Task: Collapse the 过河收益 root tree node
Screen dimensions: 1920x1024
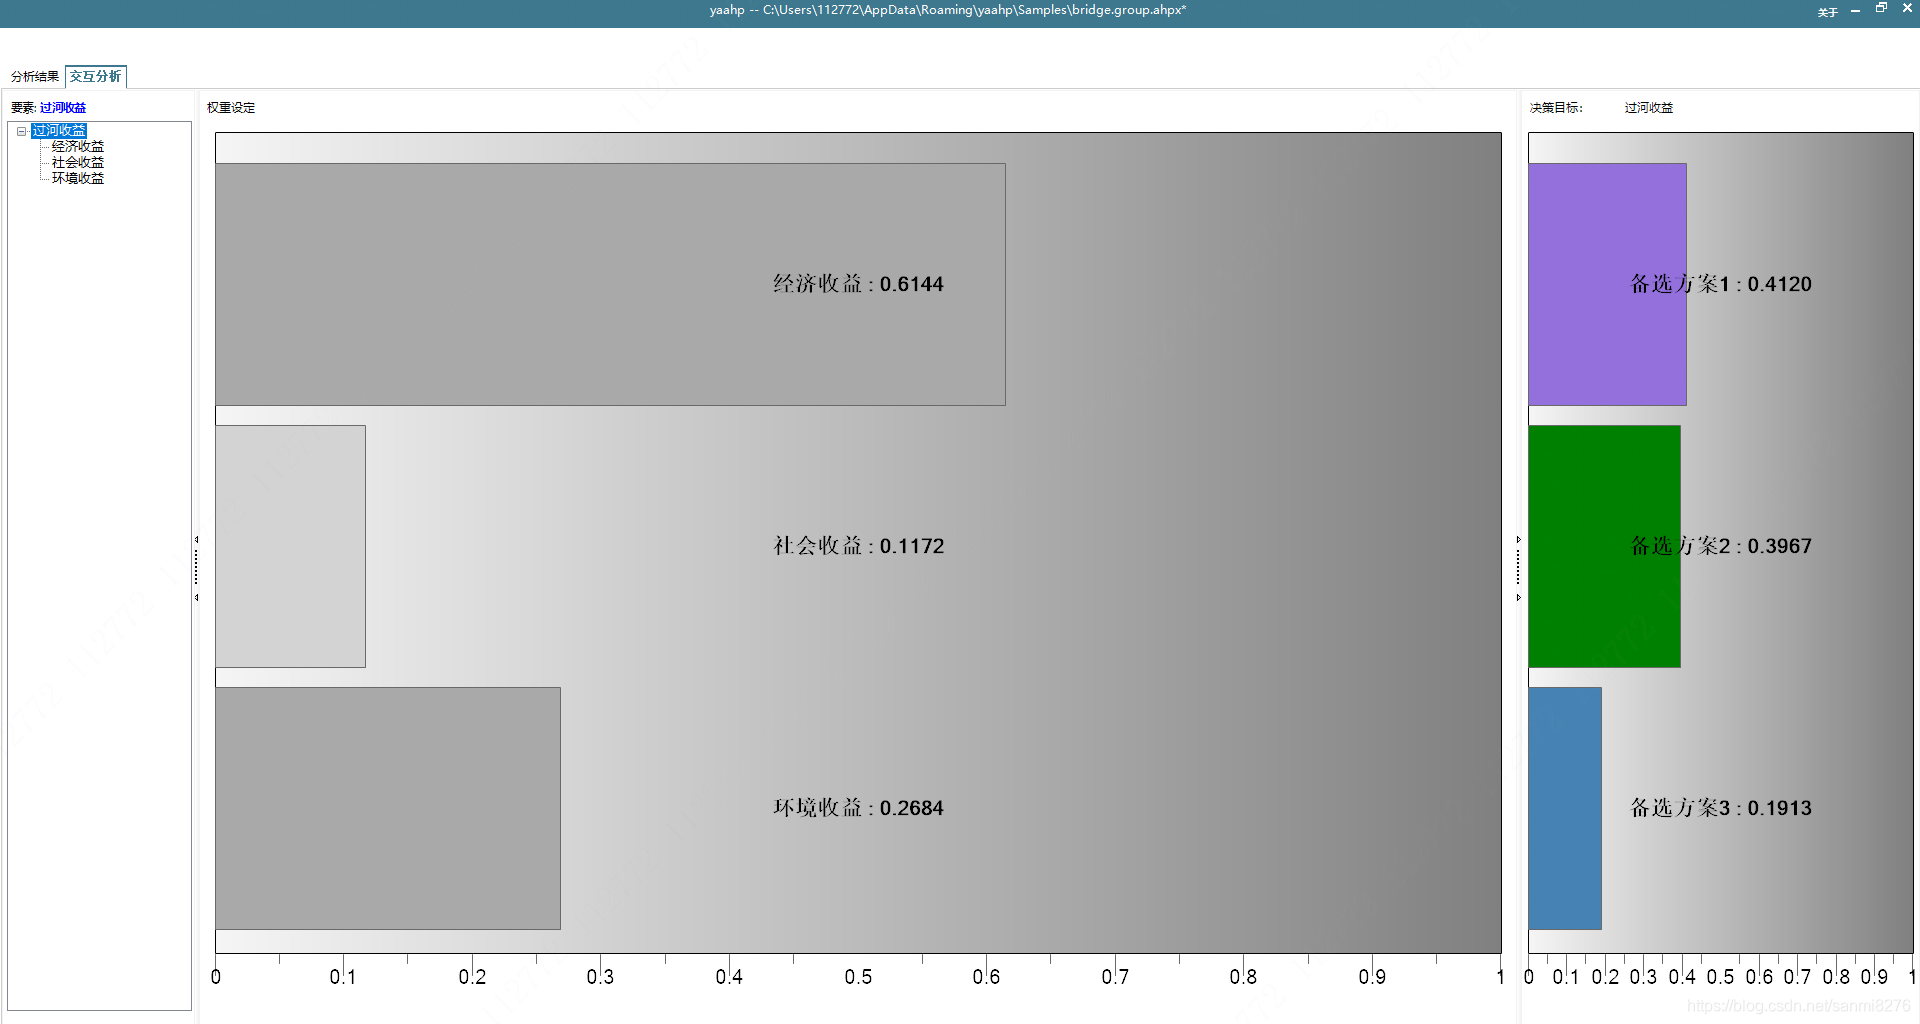Action: (21, 130)
